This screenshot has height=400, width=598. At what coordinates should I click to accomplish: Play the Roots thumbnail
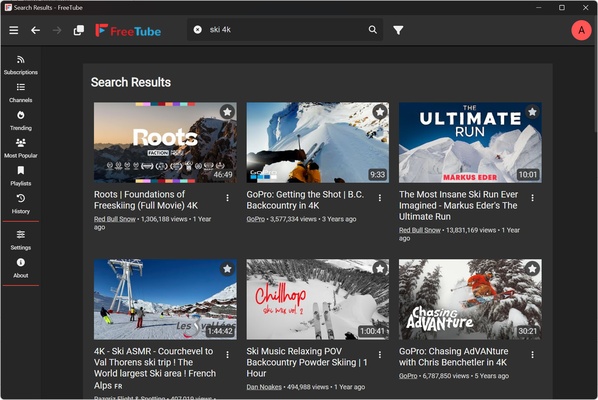click(x=165, y=142)
